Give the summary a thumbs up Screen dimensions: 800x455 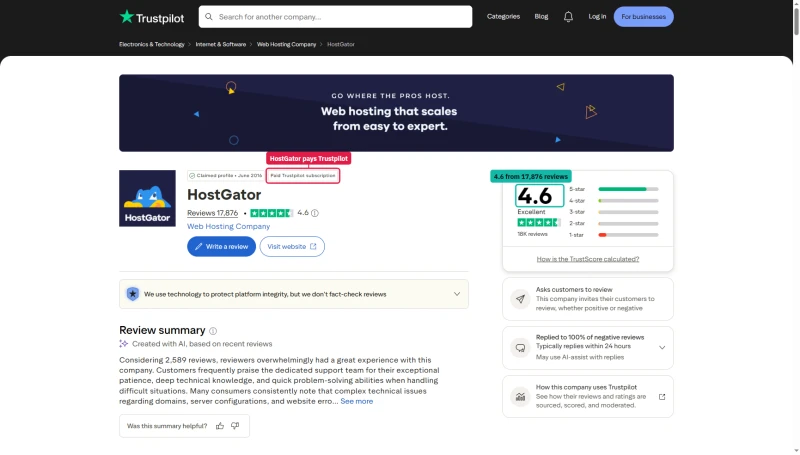220,426
